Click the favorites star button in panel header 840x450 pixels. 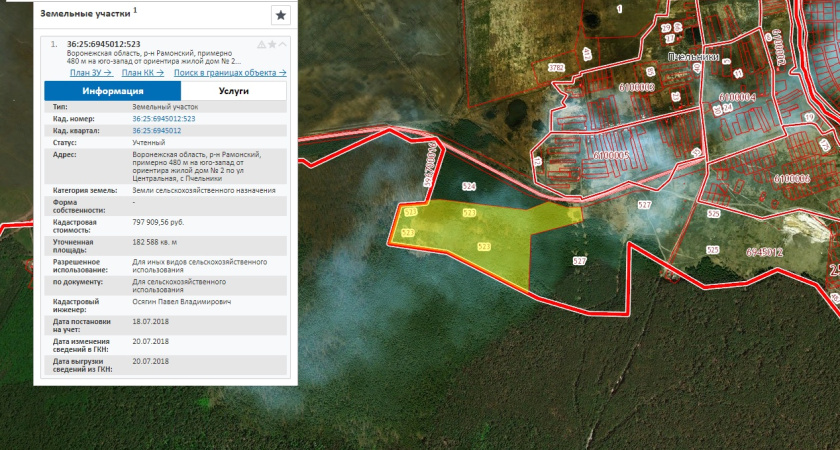click(281, 15)
